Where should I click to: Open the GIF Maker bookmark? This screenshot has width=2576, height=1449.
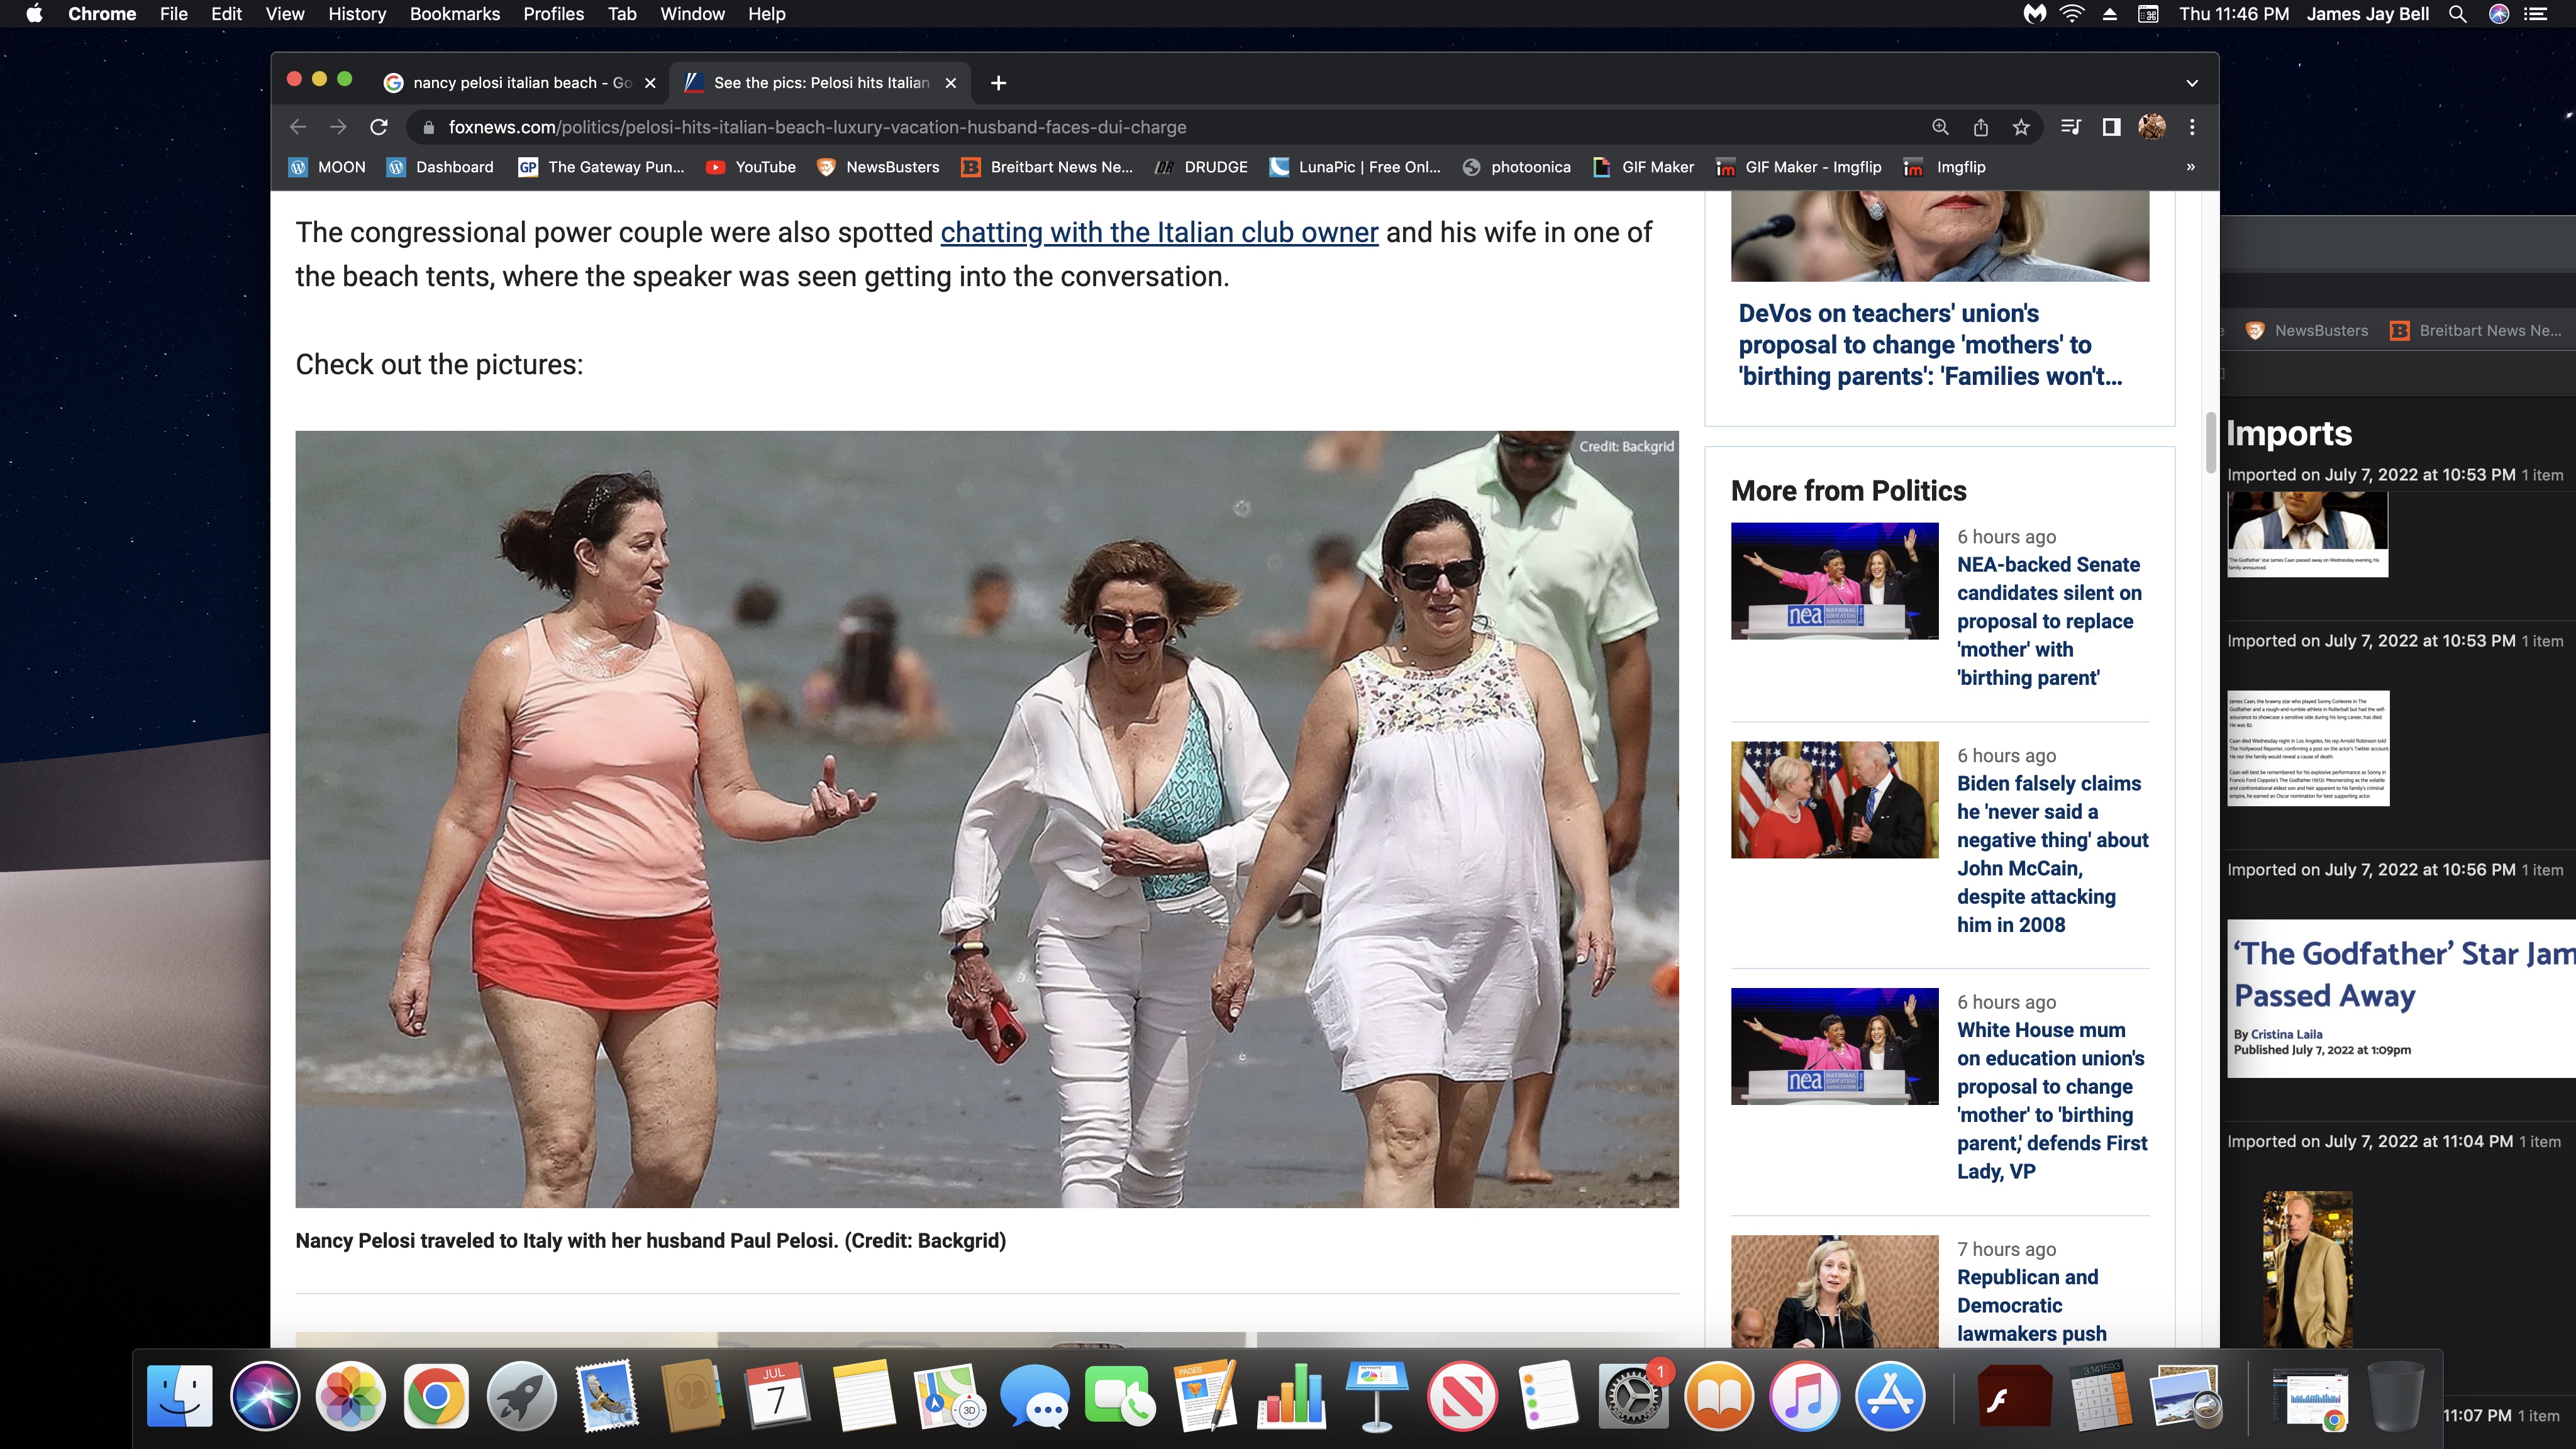(x=1643, y=167)
